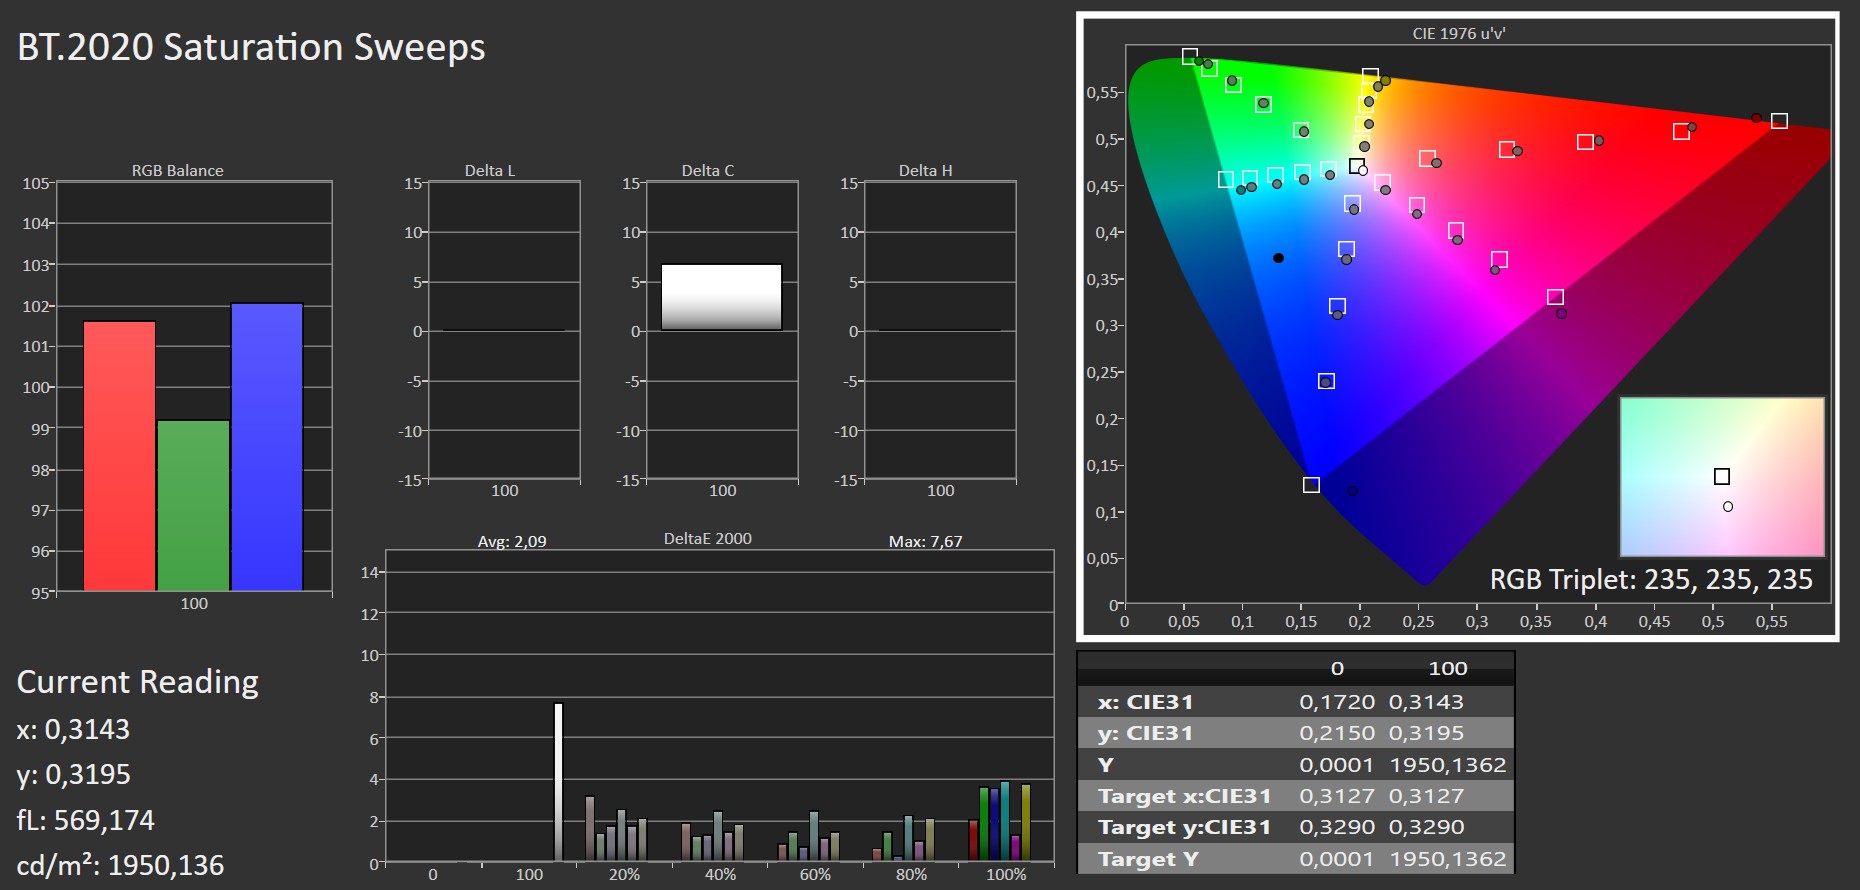This screenshot has width=1860, height=890.
Task: Select the 100% cyan target square in CIE chart
Action: pos(1226,180)
